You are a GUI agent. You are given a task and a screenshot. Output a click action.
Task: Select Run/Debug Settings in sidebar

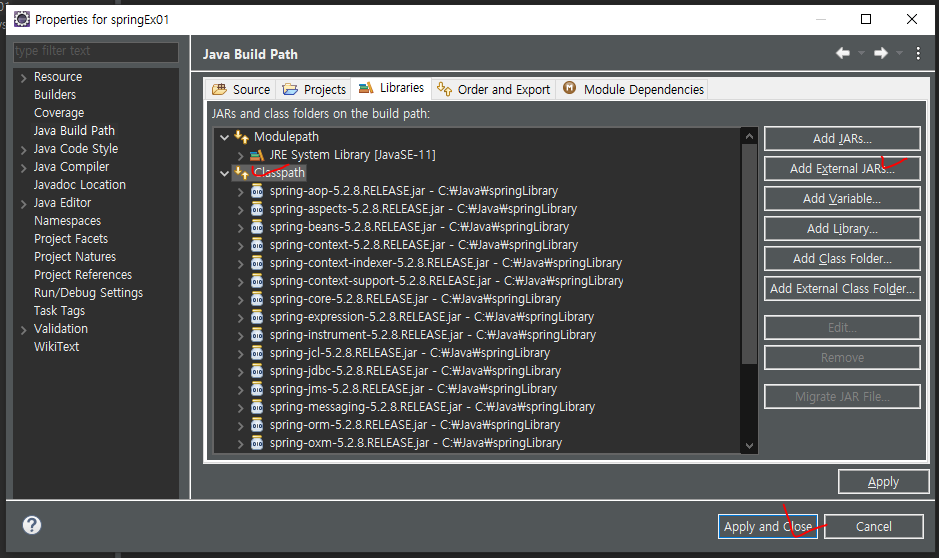88,293
